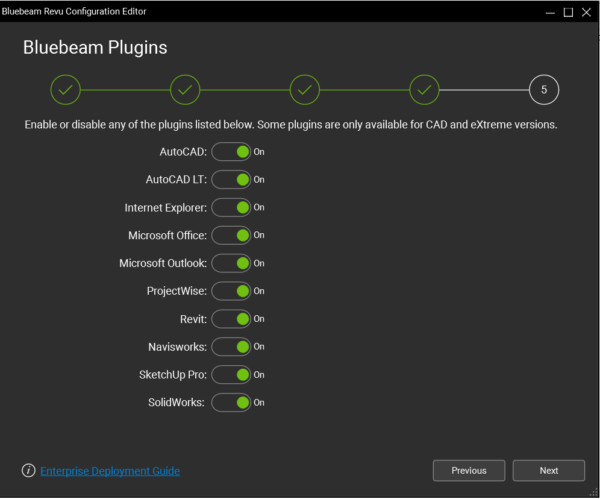Switch off the SketchUp Pro plugin
The image size is (600, 499).
[231, 375]
